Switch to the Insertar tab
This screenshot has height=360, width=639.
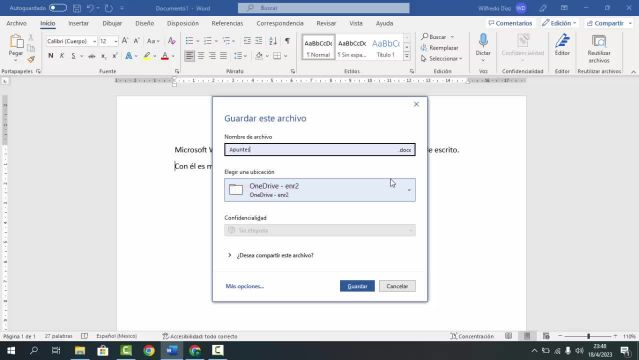(x=79, y=23)
